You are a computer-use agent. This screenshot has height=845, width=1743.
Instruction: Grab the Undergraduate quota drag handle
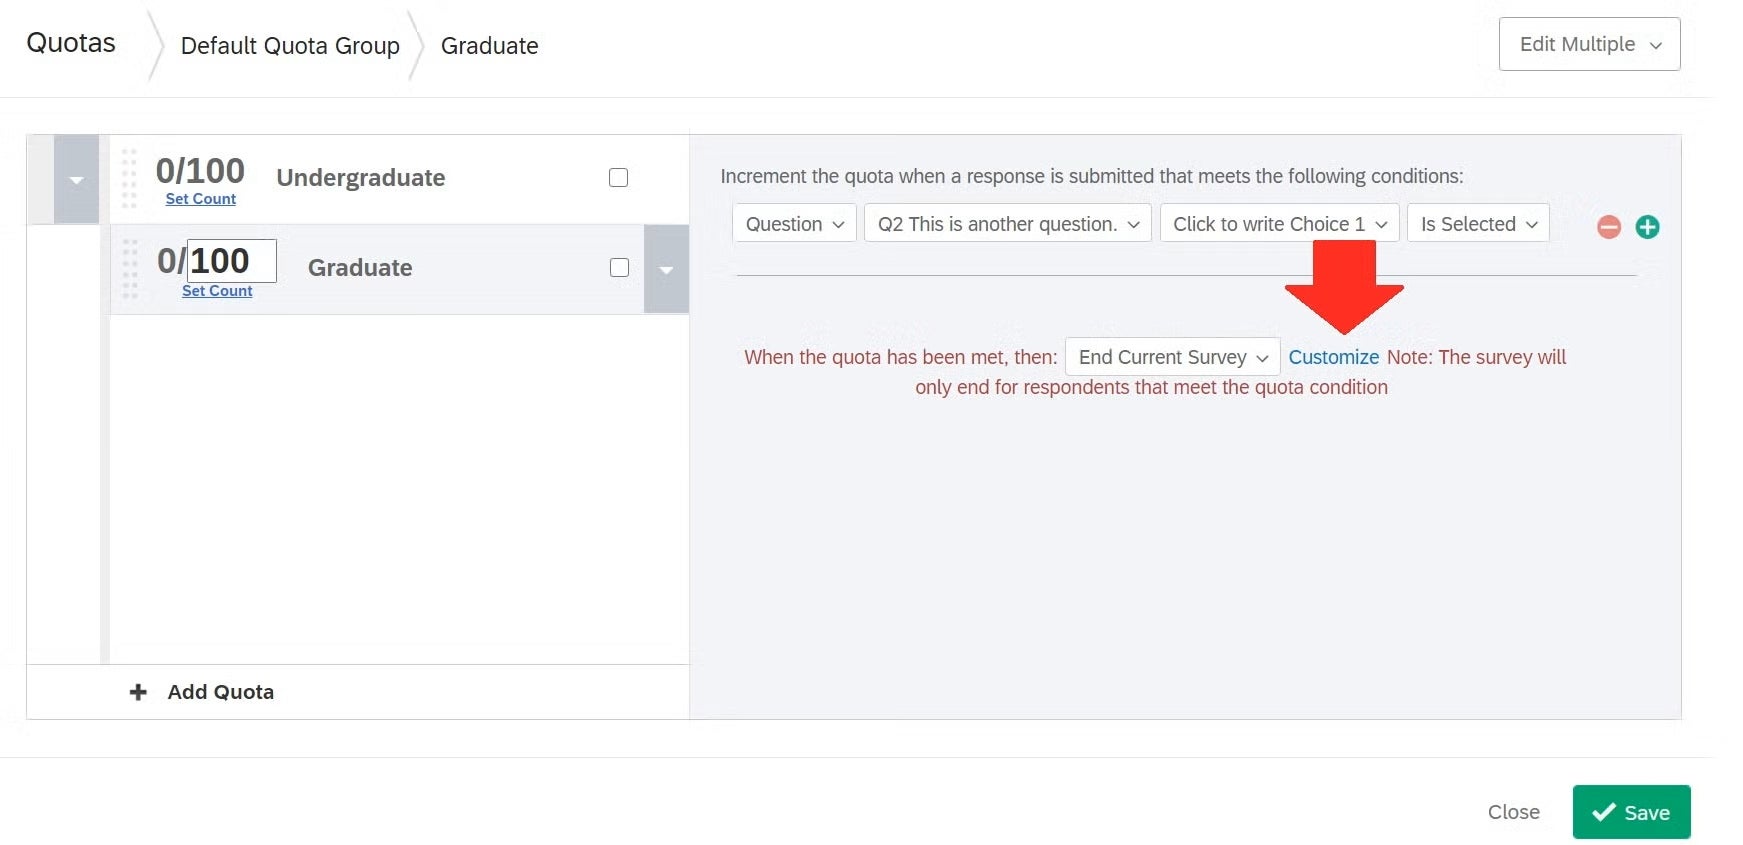[129, 179]
